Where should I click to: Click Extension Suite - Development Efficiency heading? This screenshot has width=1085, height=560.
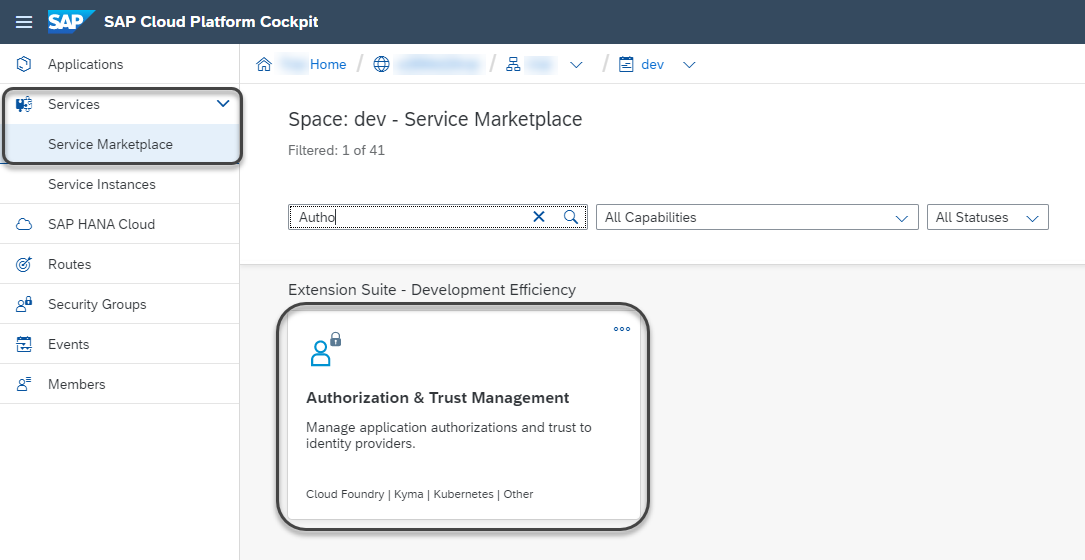click(432, 289)
